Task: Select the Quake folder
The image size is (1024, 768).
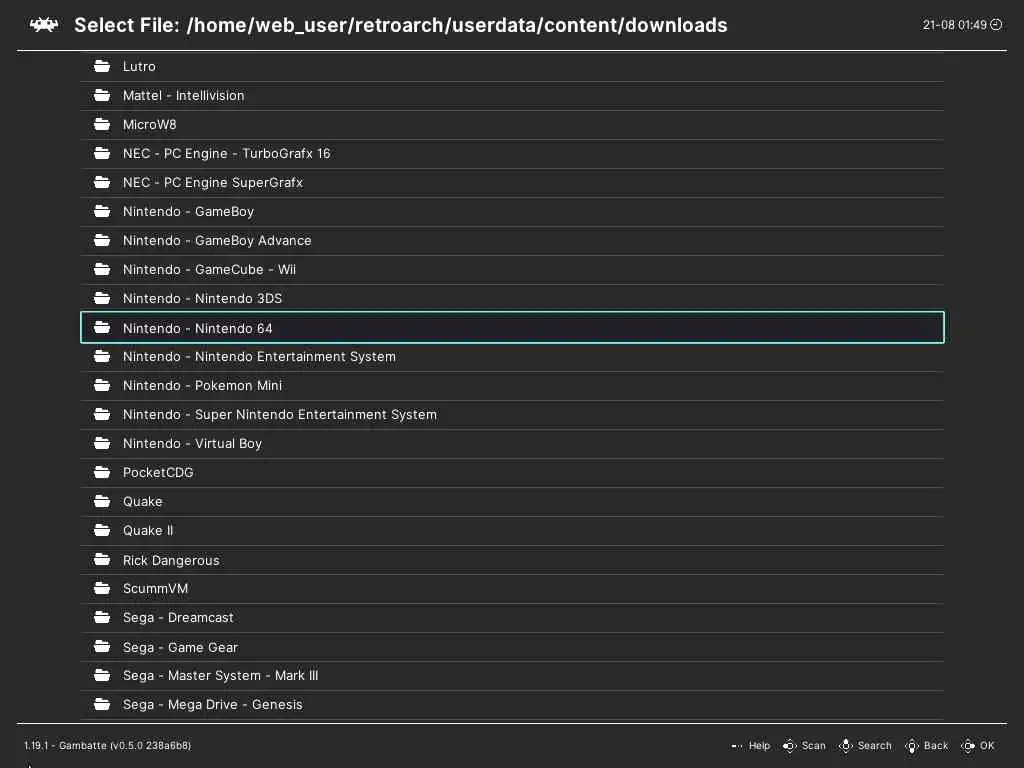Action: click(x=512, y=502)
